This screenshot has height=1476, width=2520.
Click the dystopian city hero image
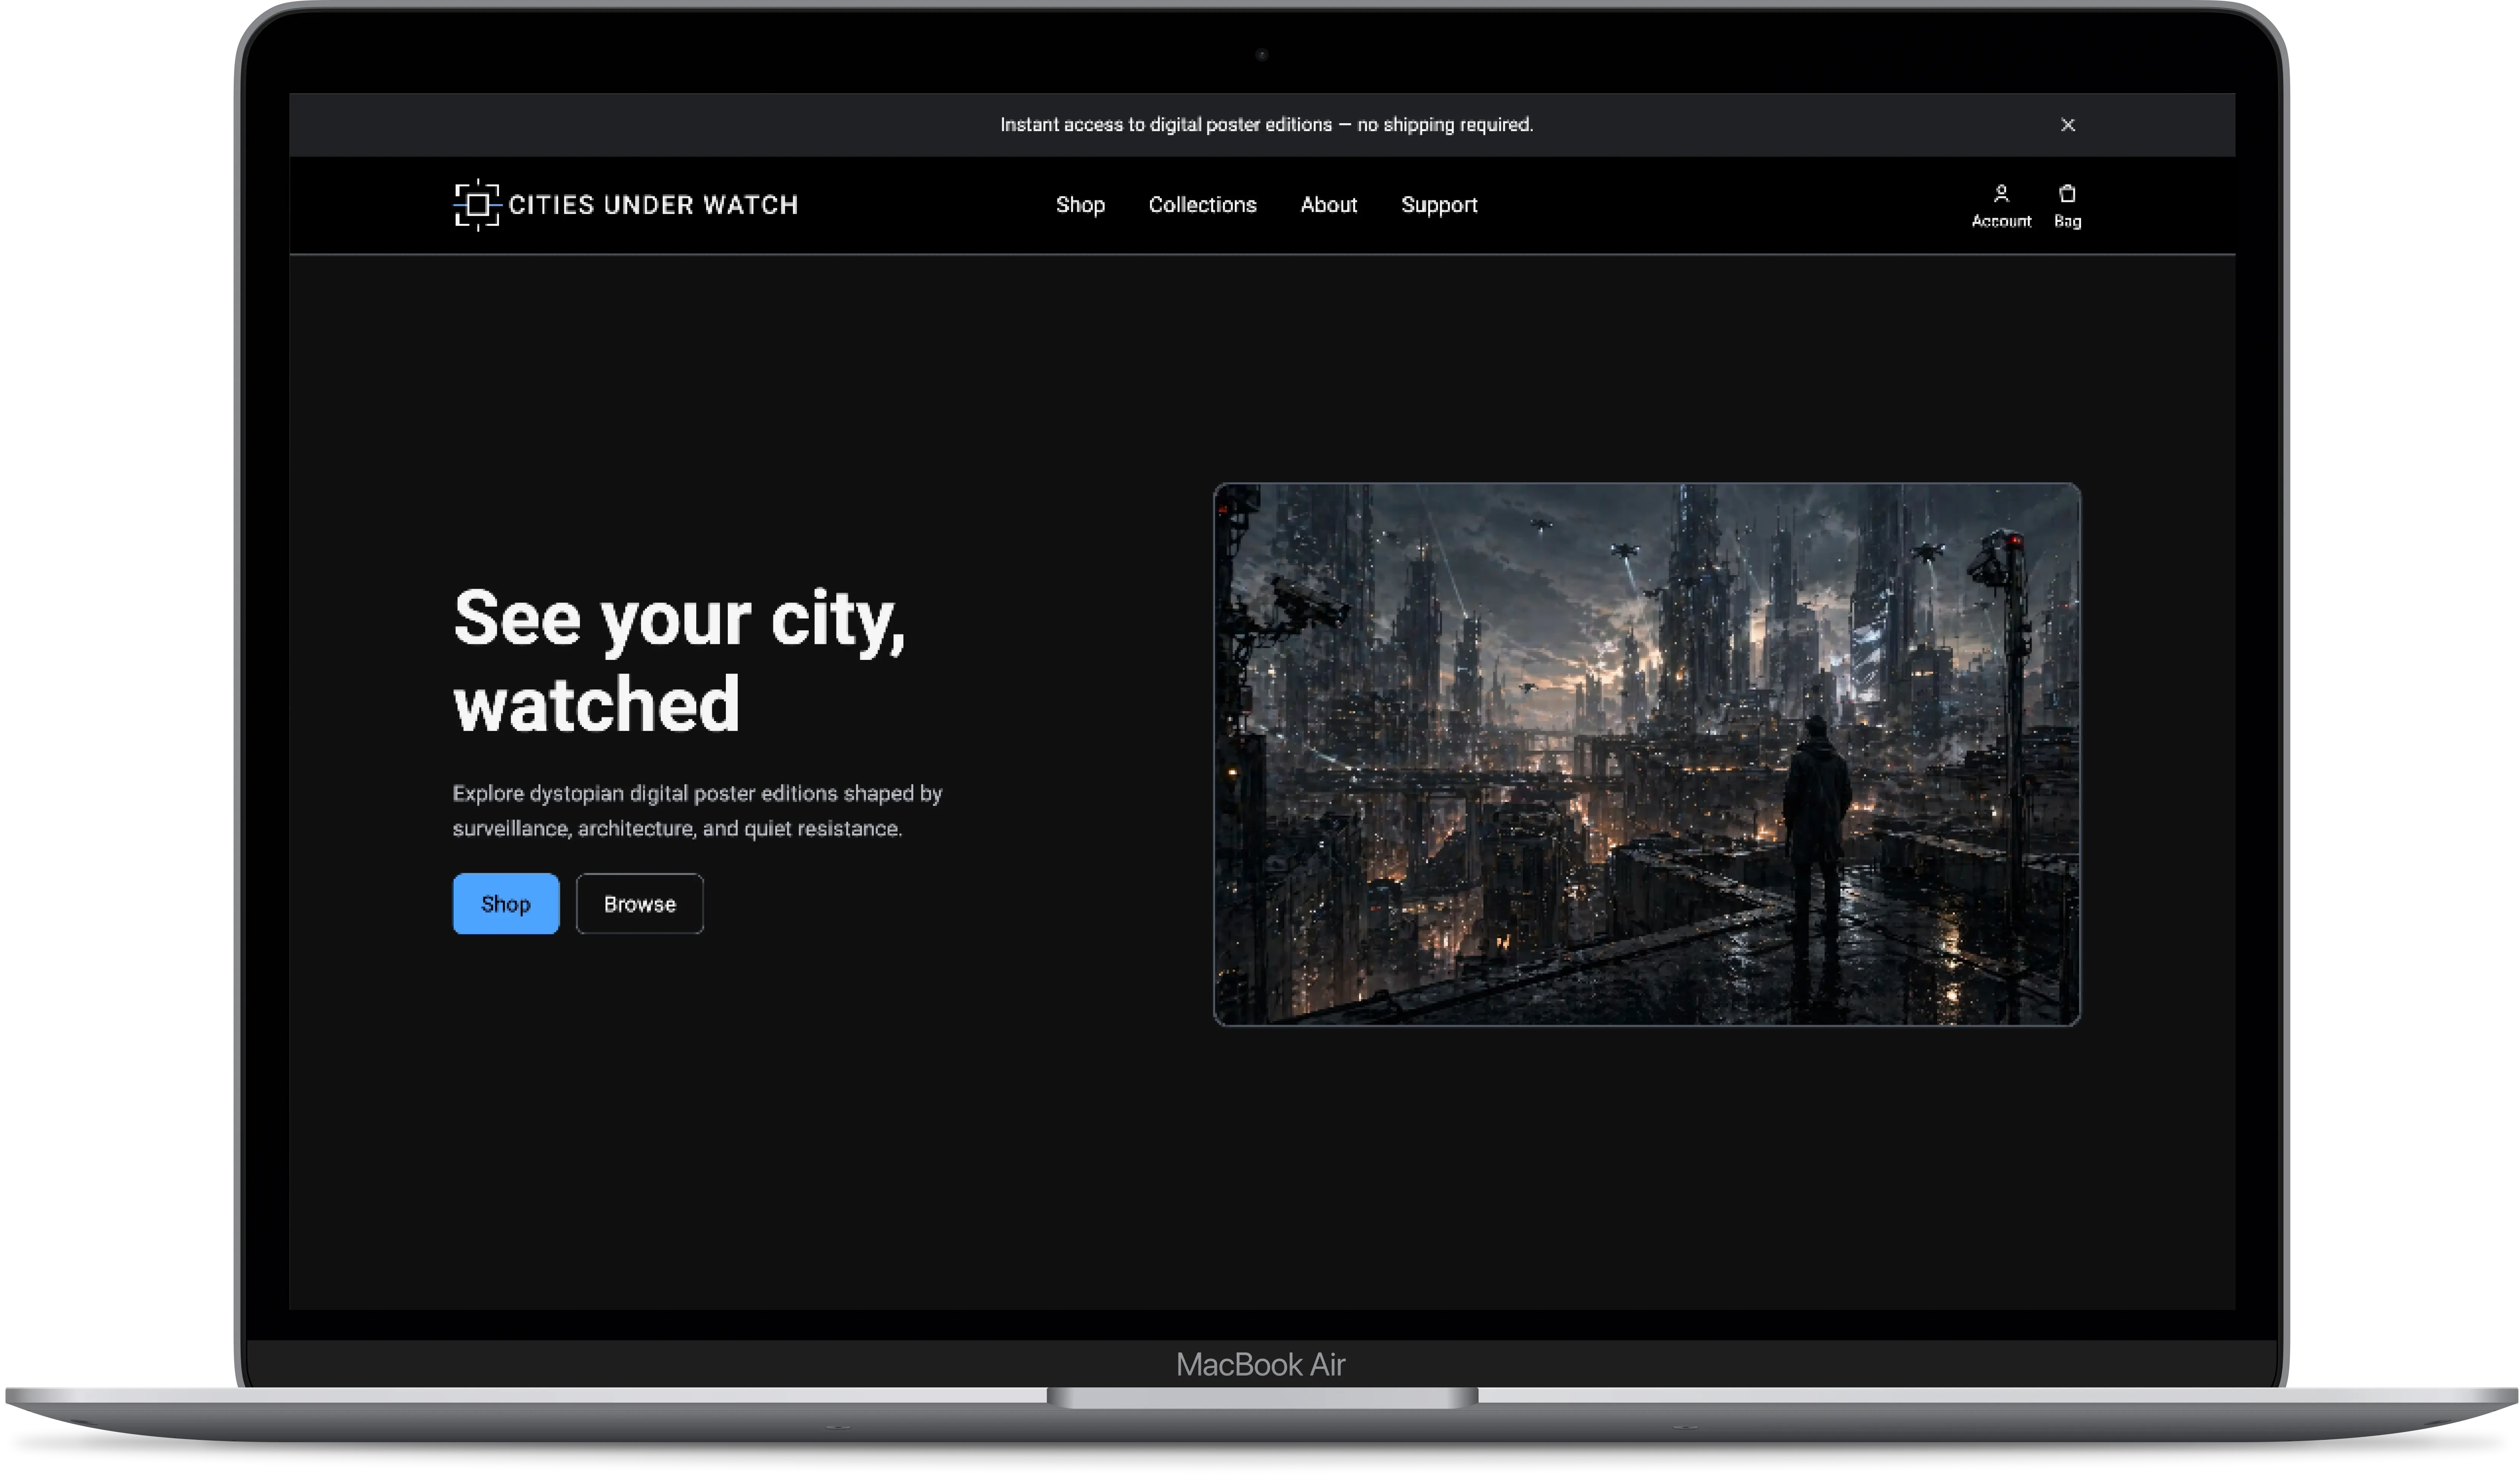point(1647,755)
